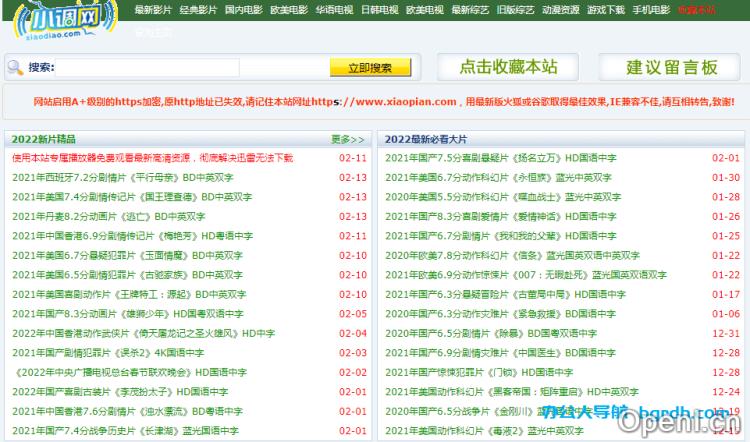The image size is (750, 442).
Task: Open the 最新影片 menu
Action: point(153,10)
